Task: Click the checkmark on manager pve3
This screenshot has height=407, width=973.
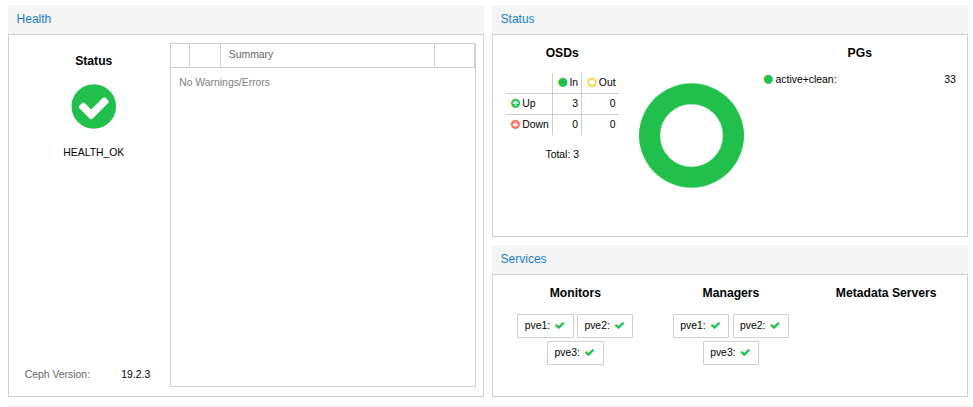Action: pos(746,353)
